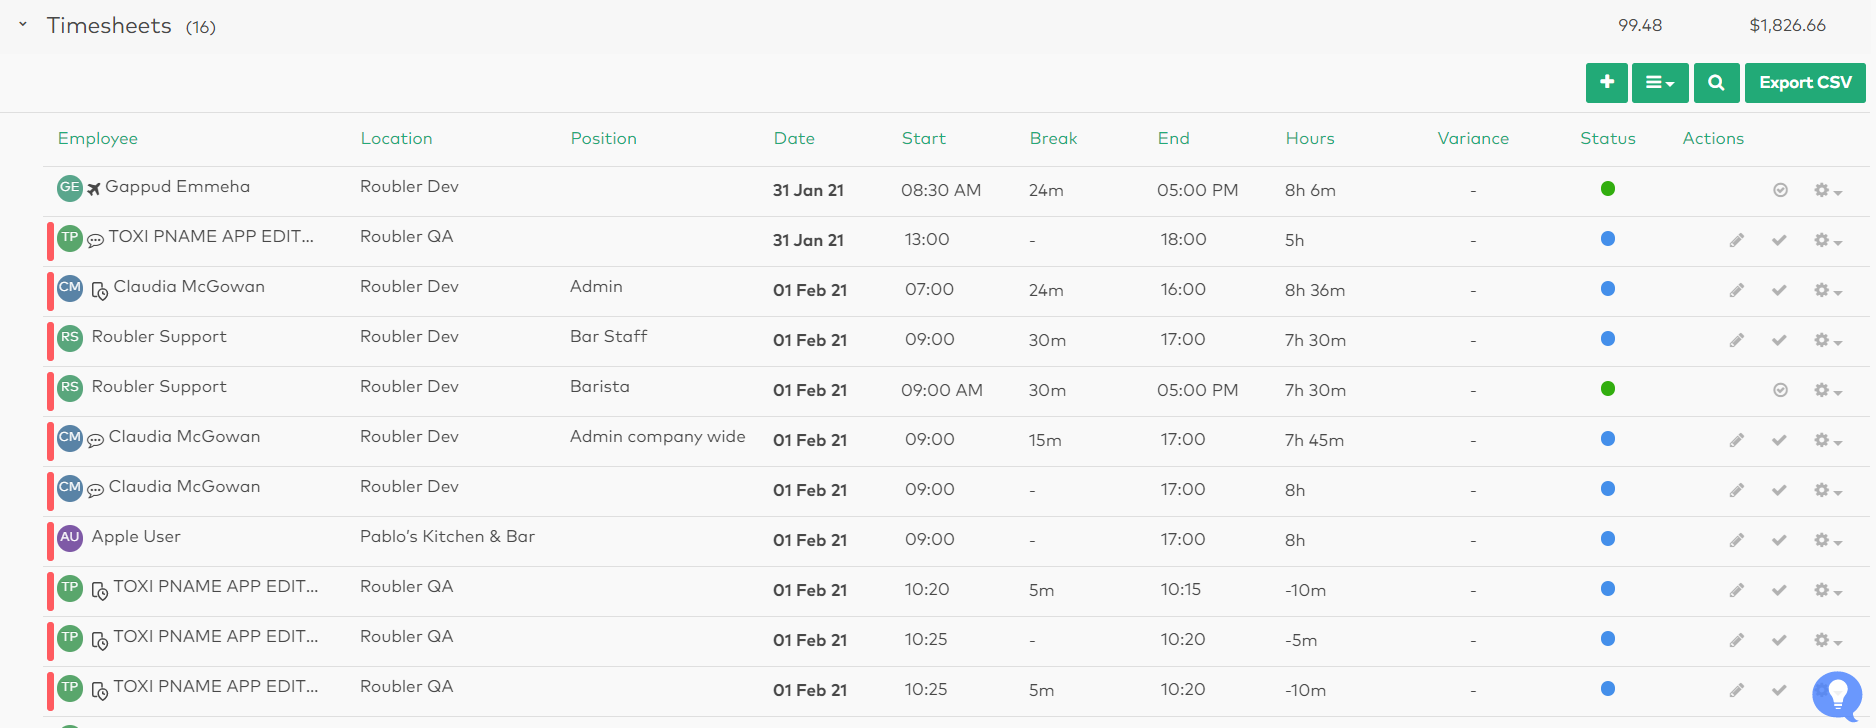This screenshot has height=728, width=1876.
Task: Click Export CSV button
Action: [1805, 83]
